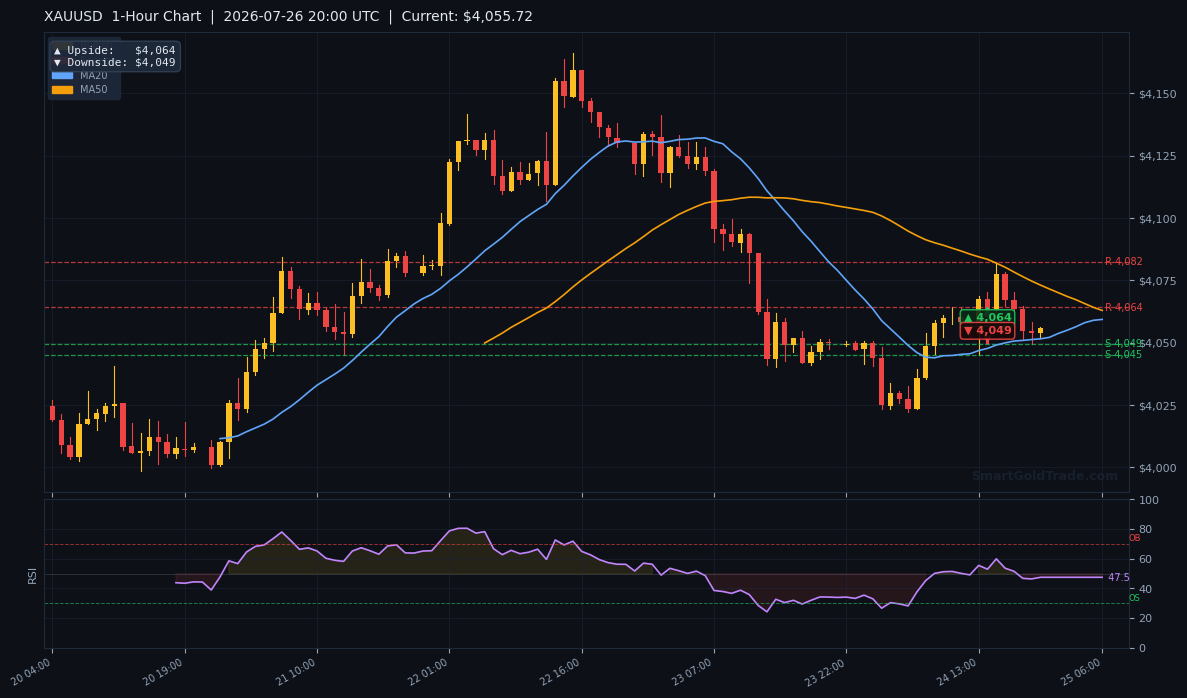Click the red 4,049 downside price badge

point(987,331)
